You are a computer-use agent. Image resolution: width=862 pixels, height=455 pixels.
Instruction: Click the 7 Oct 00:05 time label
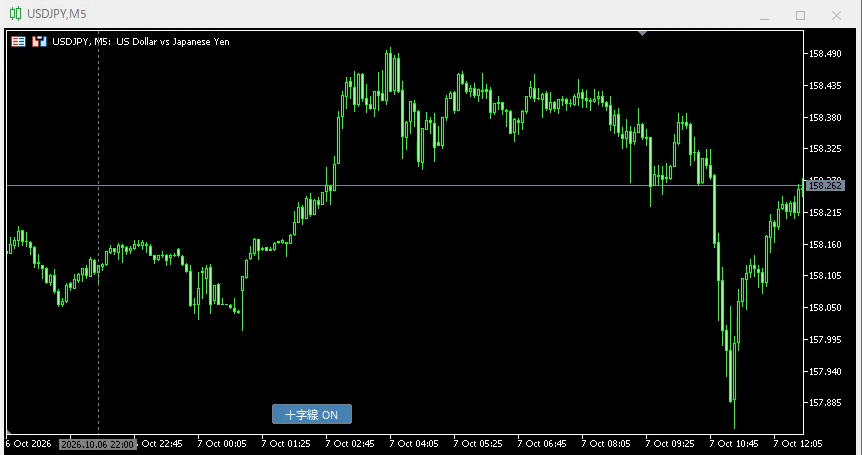(x=222, y=443)
